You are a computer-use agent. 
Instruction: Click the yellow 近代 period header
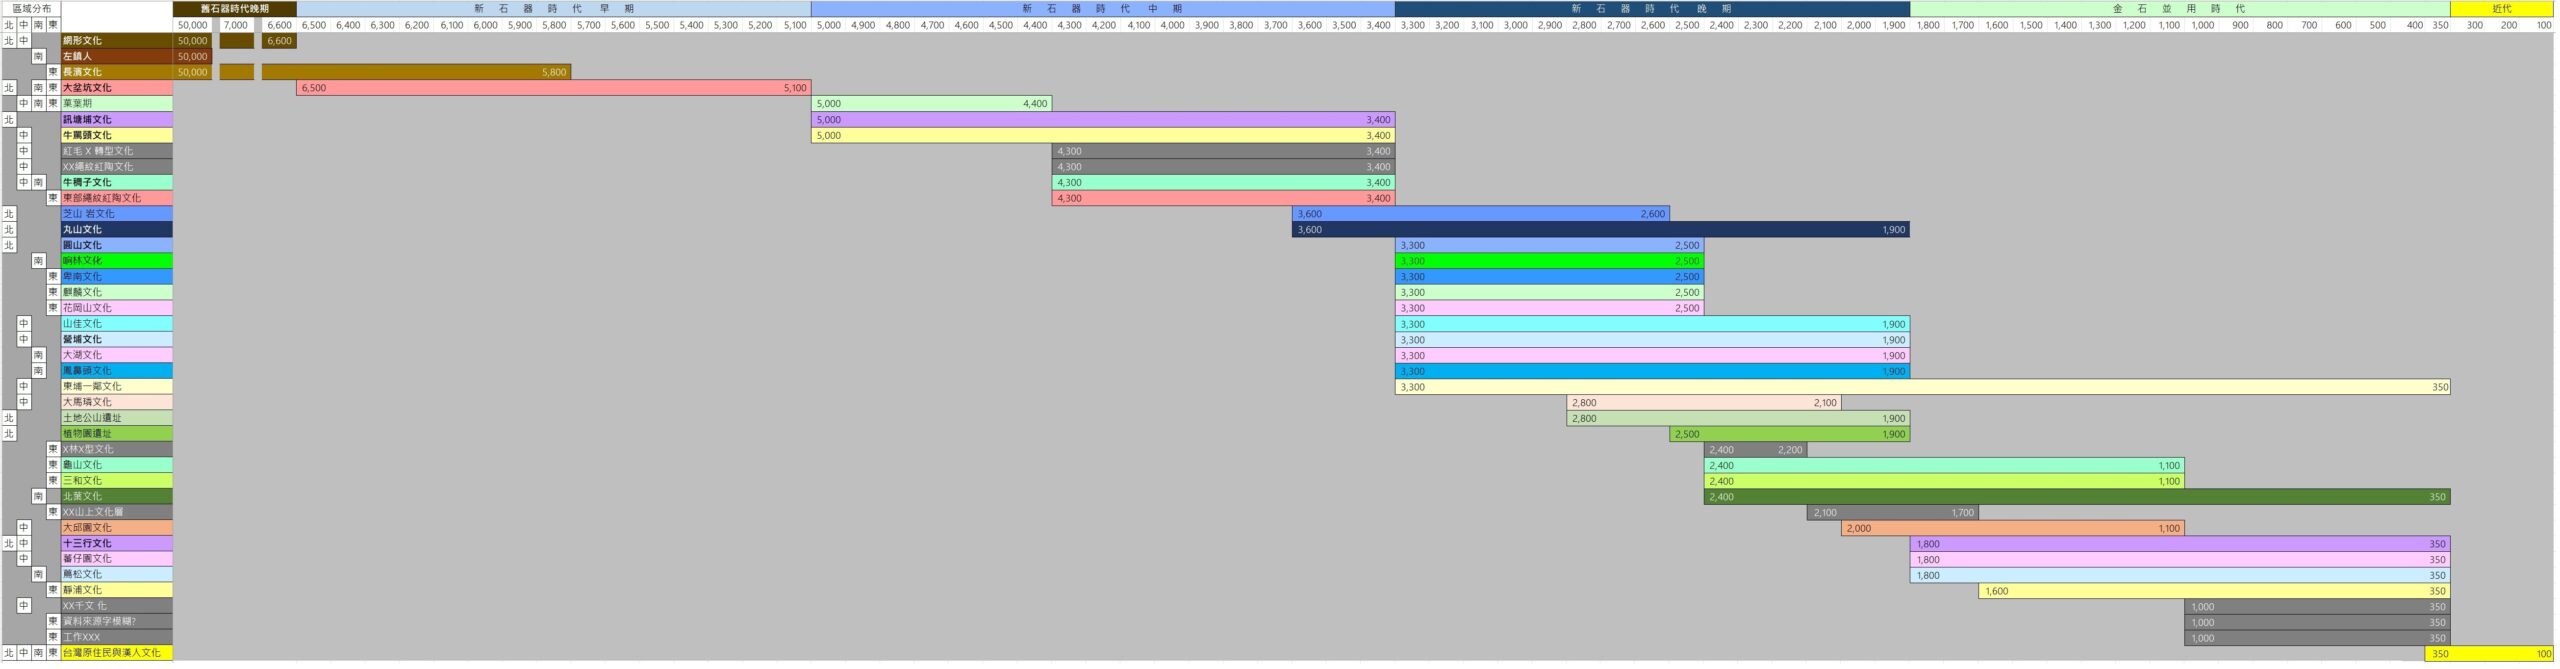2500,9
